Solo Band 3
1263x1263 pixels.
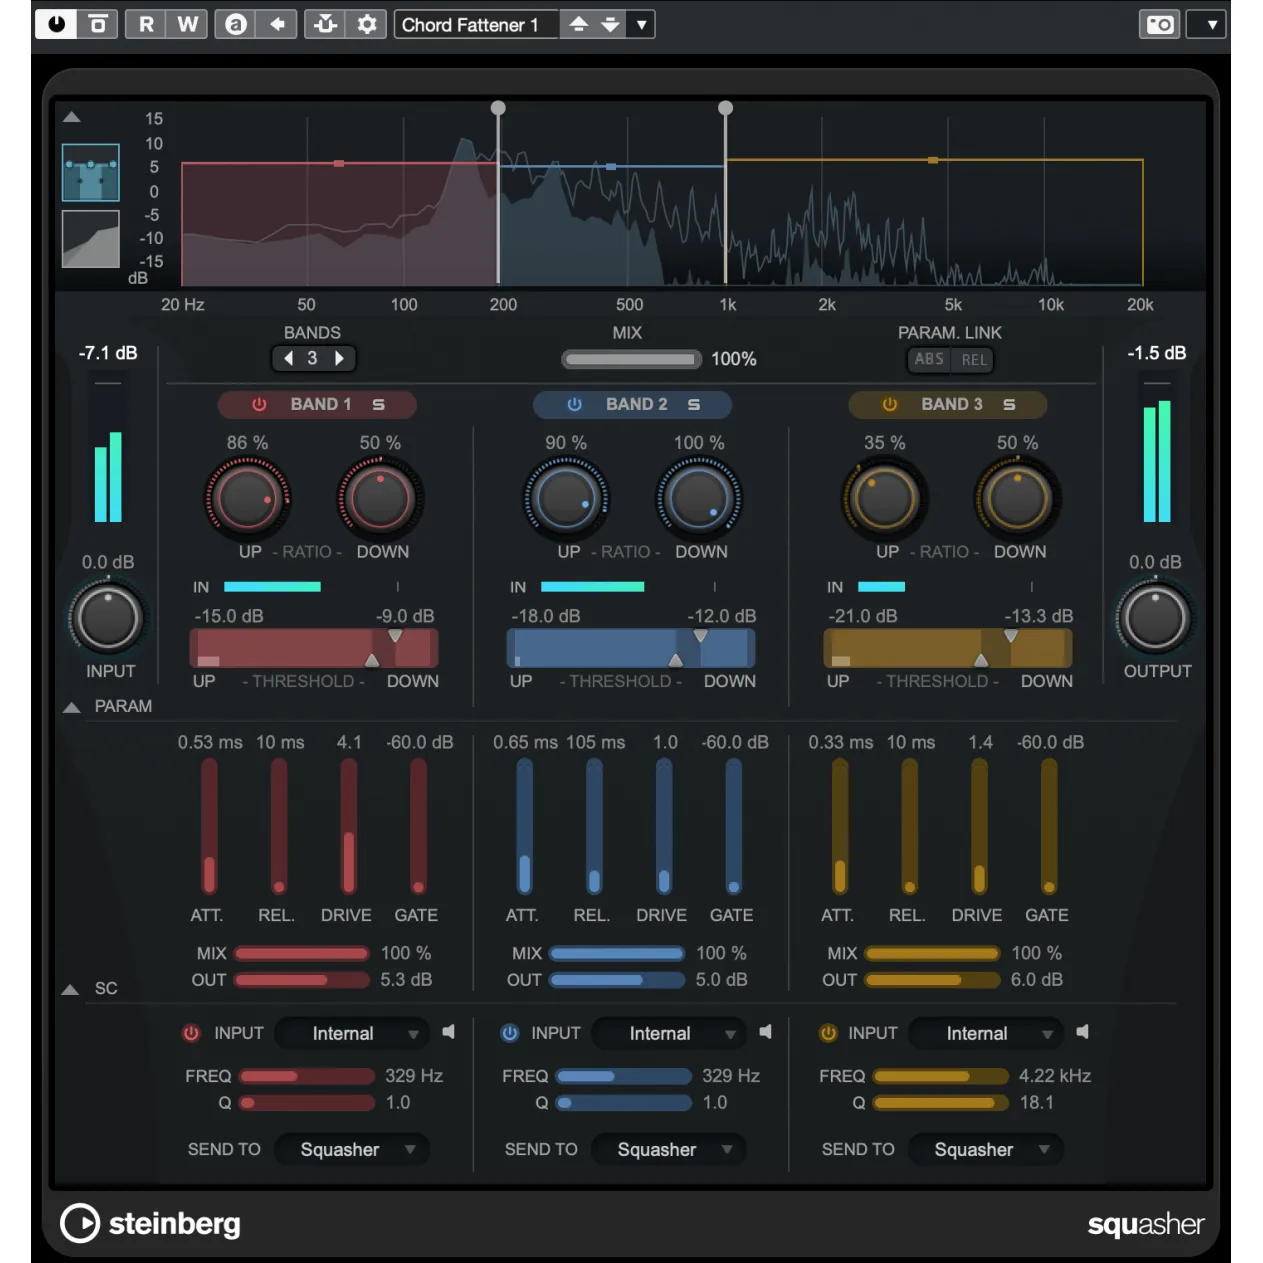pos(1009,405)
